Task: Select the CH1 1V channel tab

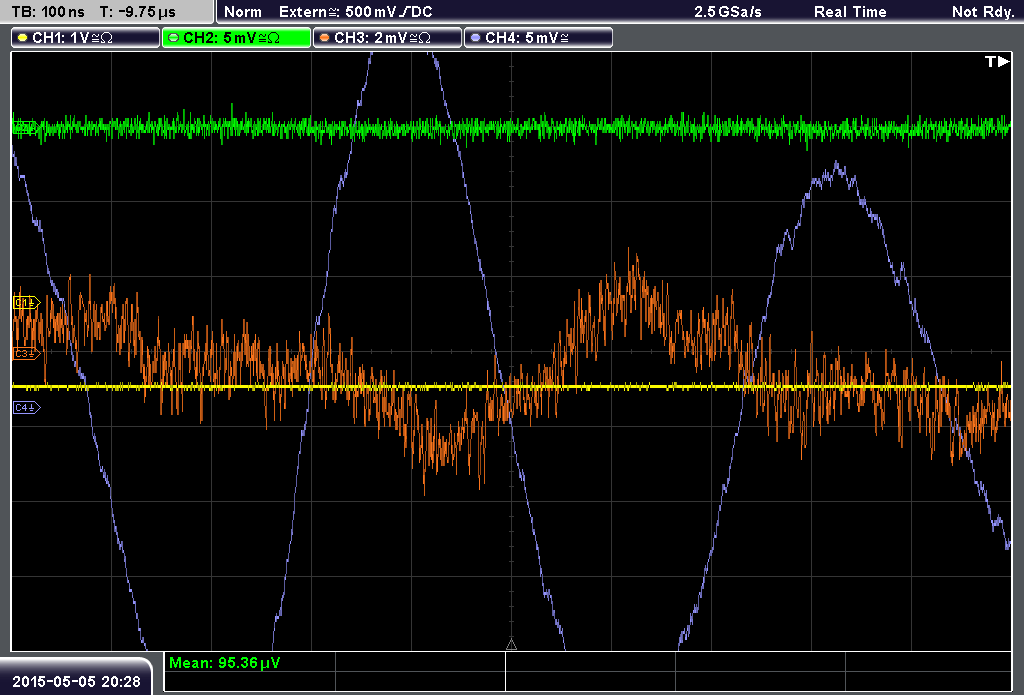Action: [86, 38]
